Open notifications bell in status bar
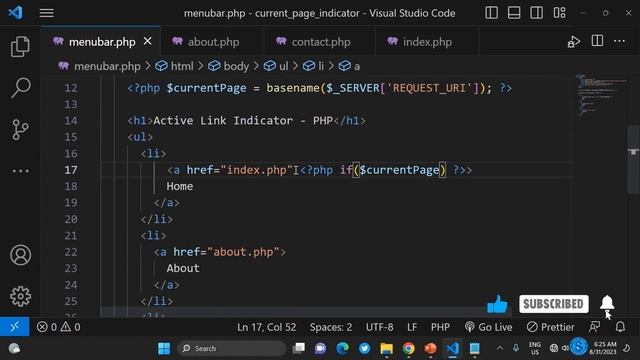The image size is (640, 360). 620,327
